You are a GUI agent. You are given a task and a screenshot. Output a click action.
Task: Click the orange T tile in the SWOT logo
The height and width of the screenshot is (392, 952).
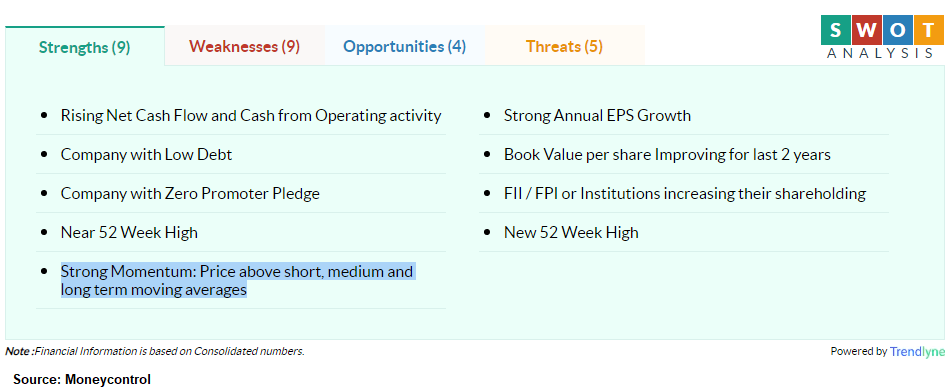click(927, 30)
